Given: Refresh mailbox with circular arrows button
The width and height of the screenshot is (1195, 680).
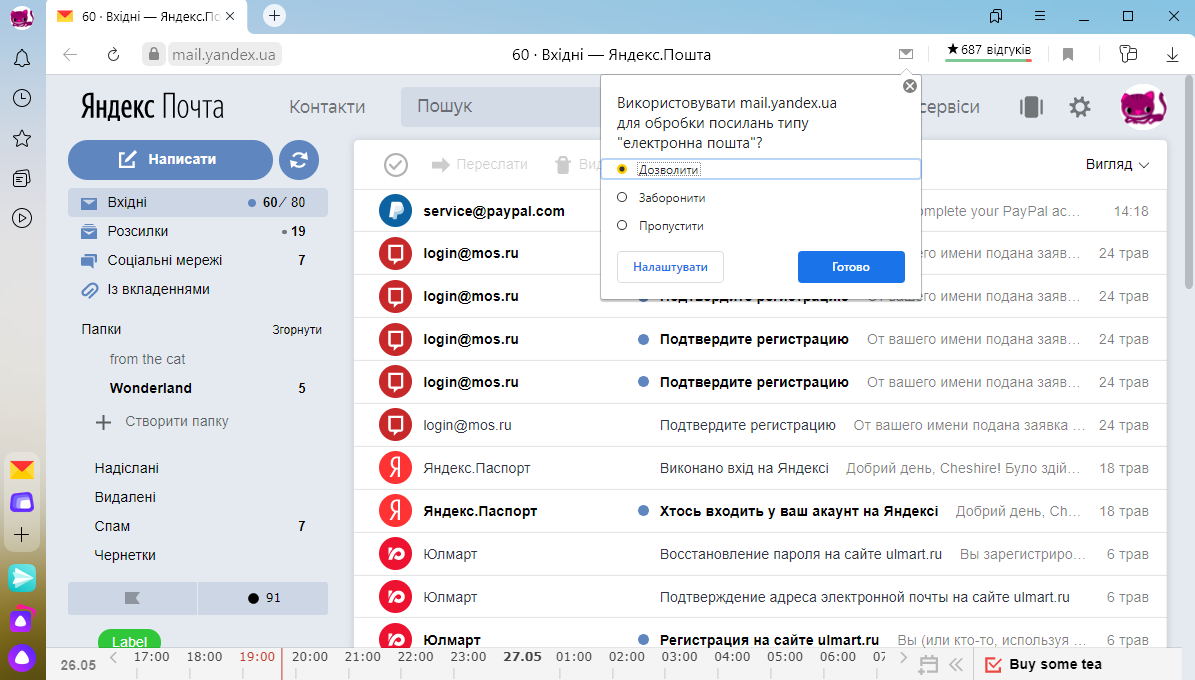Looking at the screenshot, I should [x=299, y=159].
